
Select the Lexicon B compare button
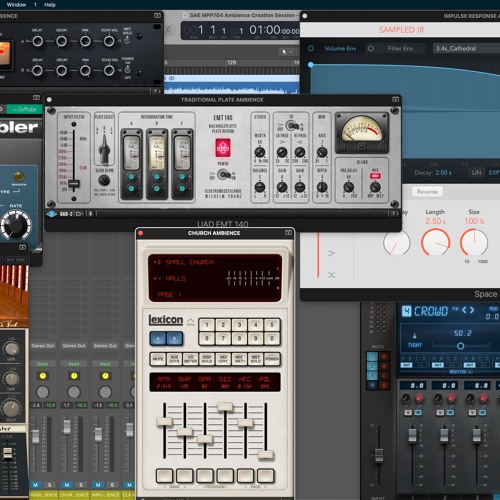pyautogui.click(x=174, y=339)
